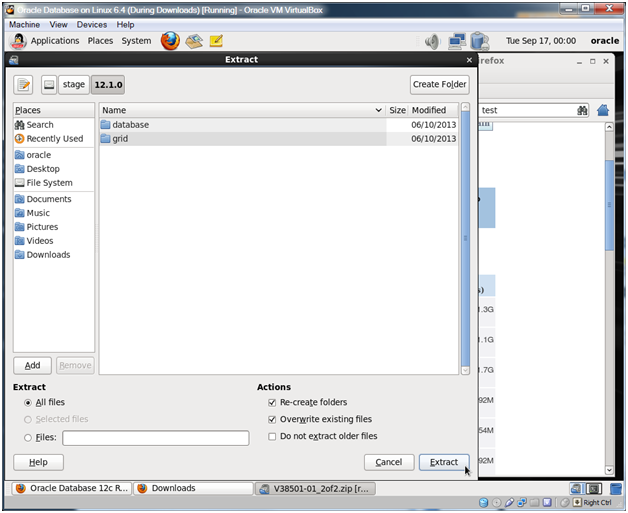628x513 pixels.
Task: Open the volume speaker icon in panel
Action: pyautogui.click(x=432, y=42)
